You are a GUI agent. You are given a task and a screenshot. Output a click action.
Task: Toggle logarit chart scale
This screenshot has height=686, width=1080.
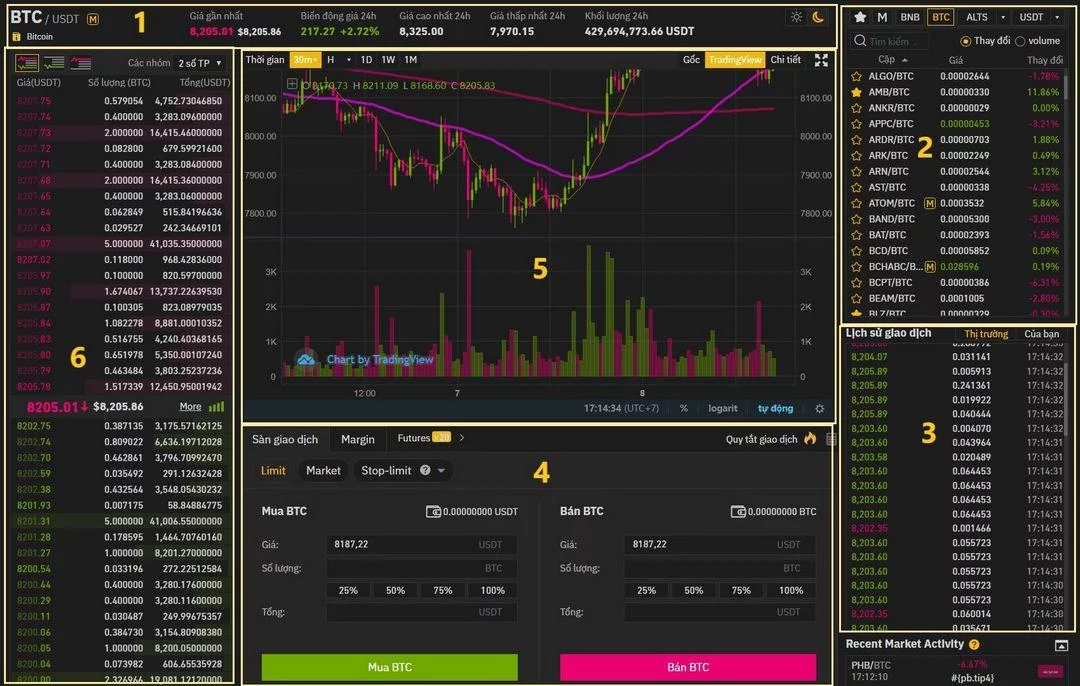click(x=723, y=408)
